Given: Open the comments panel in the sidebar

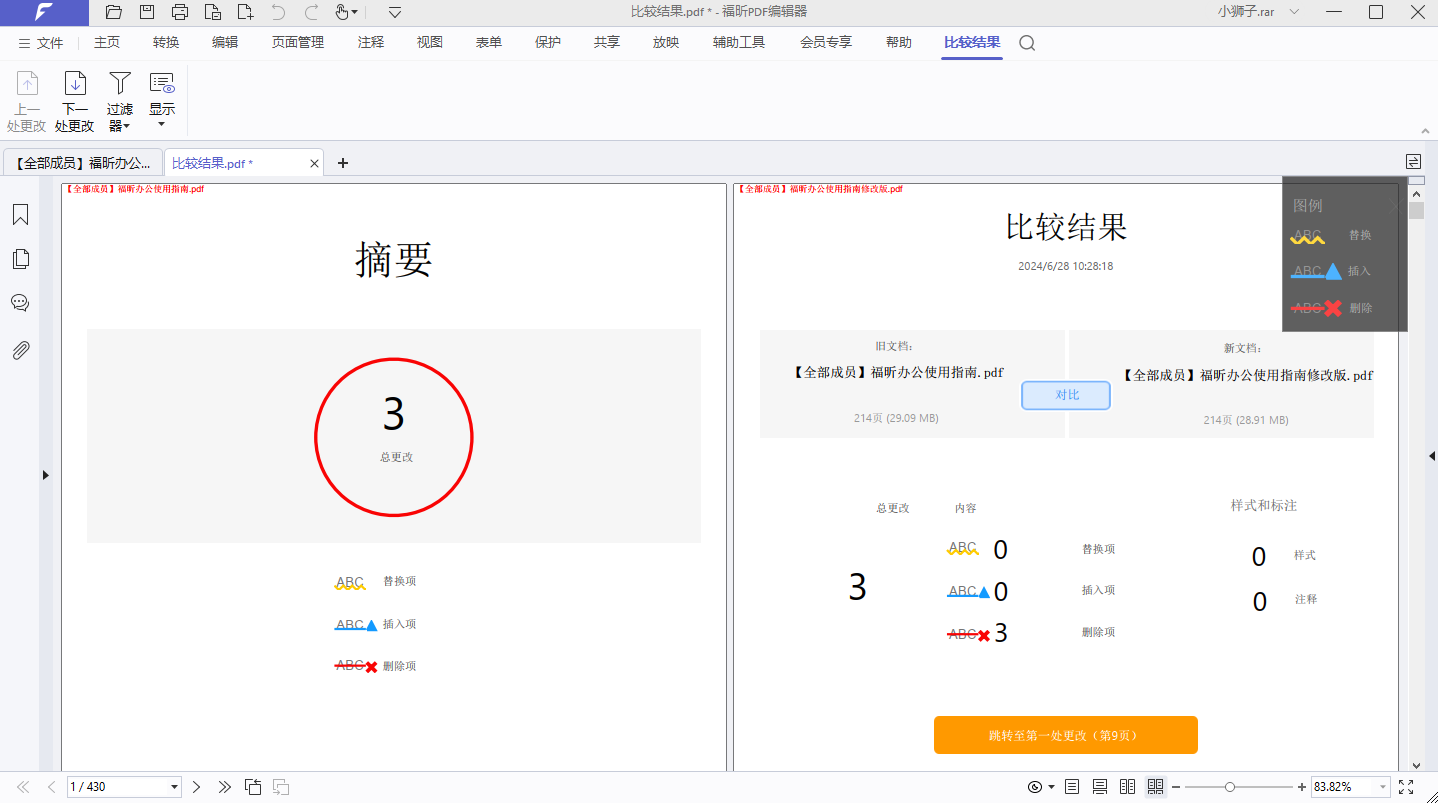Looking at the screenshot, I should point(20,303).
